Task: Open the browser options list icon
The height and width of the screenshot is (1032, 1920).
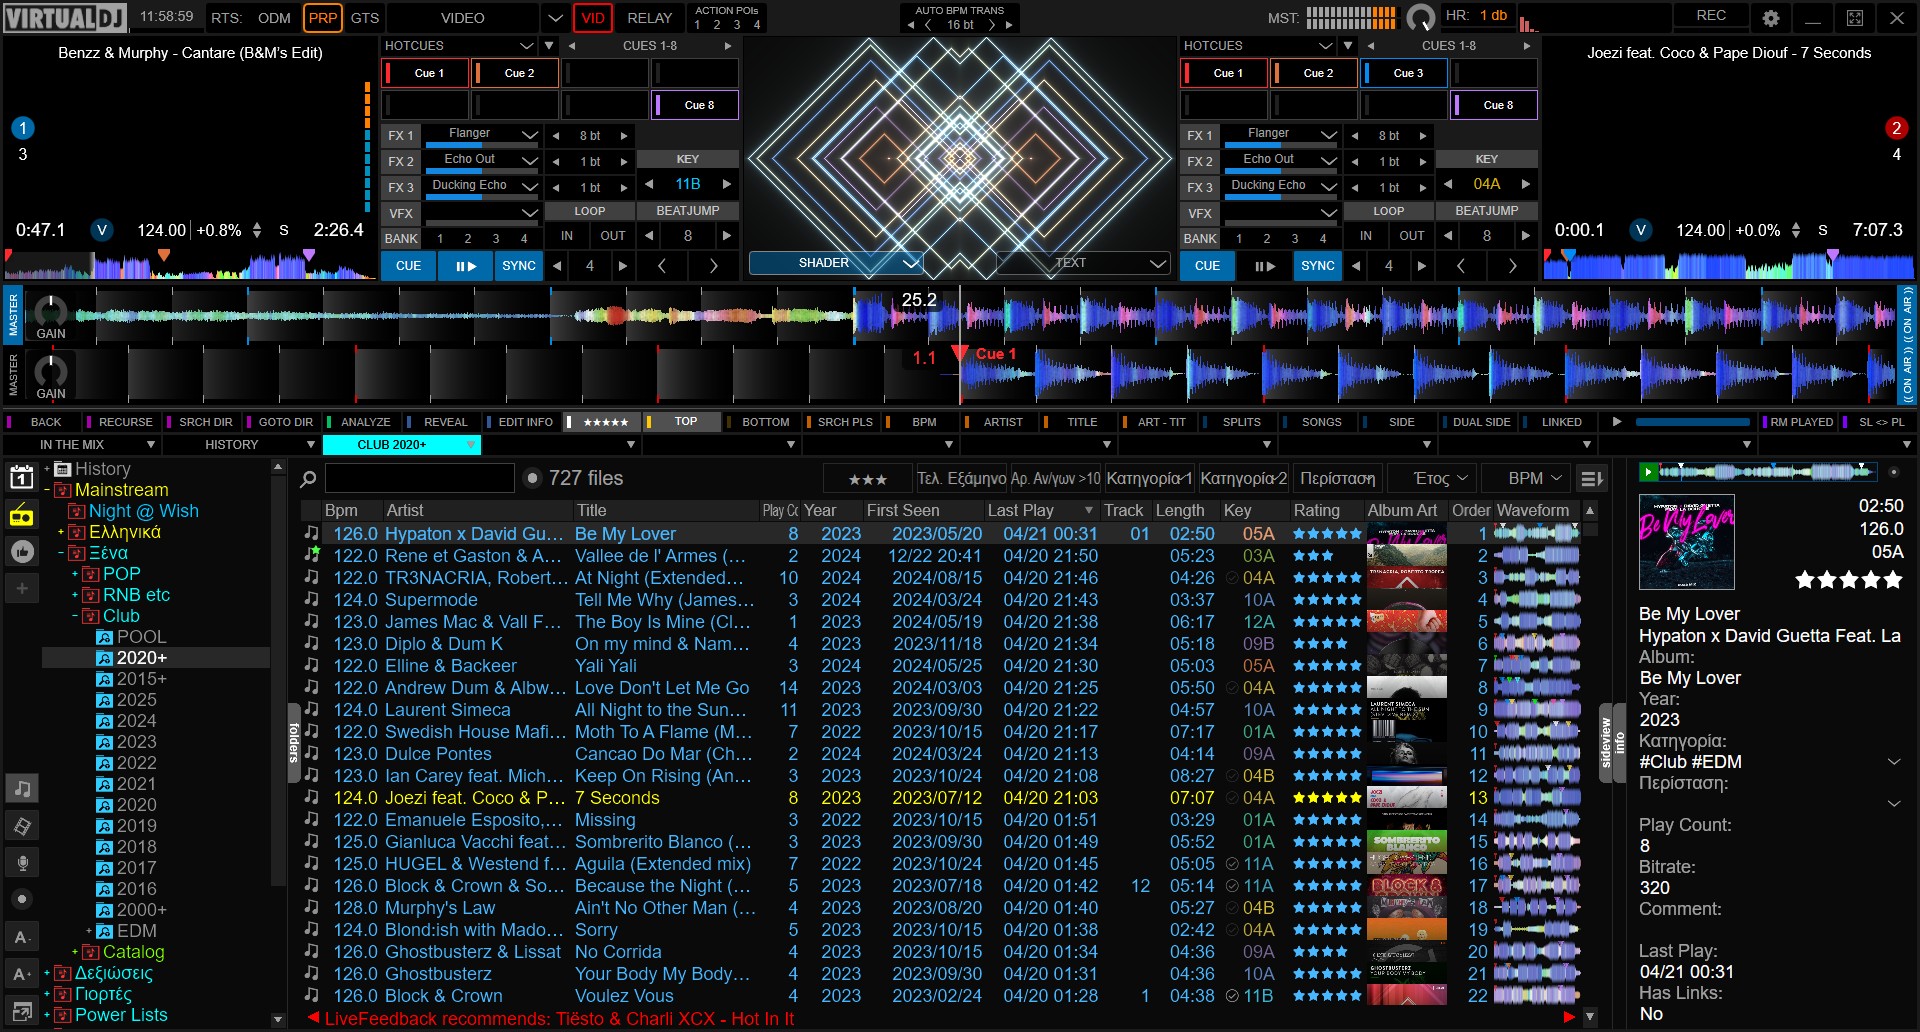Action: point(1592,479)
